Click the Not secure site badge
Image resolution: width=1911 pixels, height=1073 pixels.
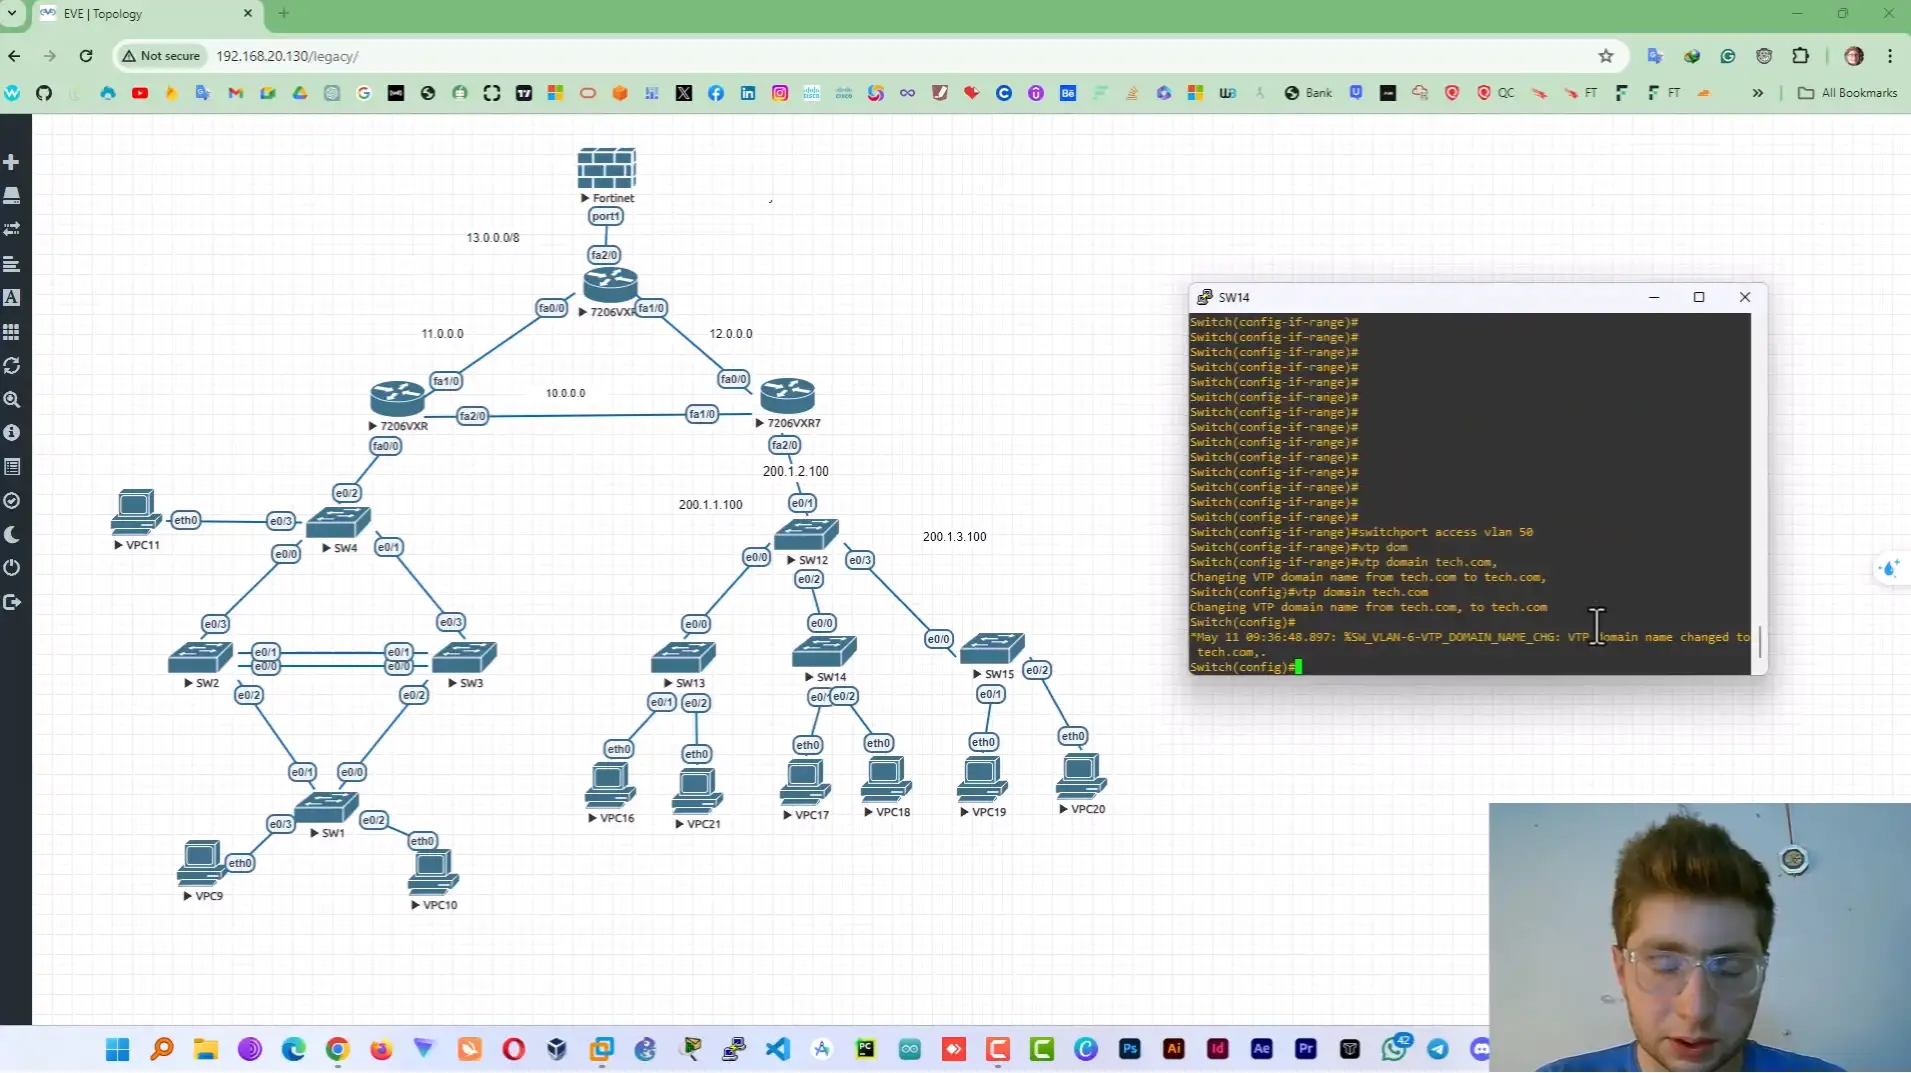pyautogui.click(x=160, y=56)
